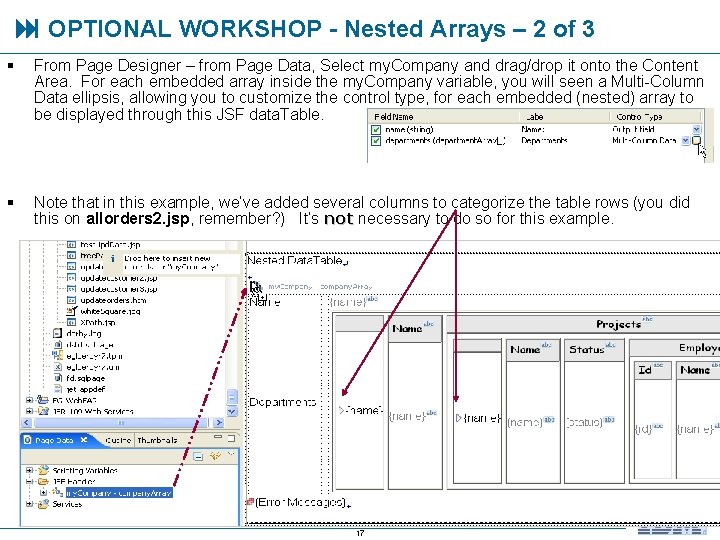The image size is (720, 540).
Task: Expand the Web Services project node
Action: pyautogui.click(x=30, y=411)
